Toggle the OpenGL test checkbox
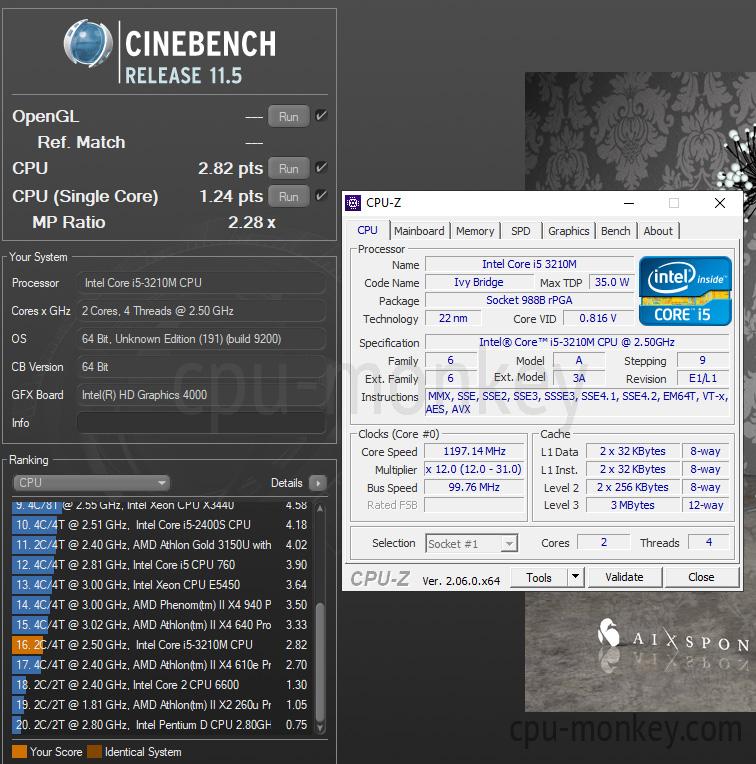The image size is (756, 764). (x=321, y=116)
